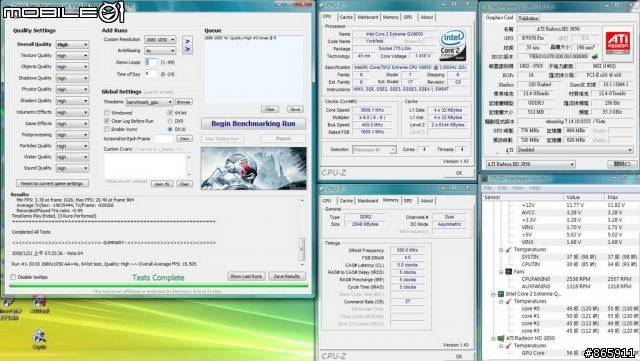The height and width of the screenshot is (361, 640).
Task: Toggle the 64 bit checkbox
Action: (170, 113)
